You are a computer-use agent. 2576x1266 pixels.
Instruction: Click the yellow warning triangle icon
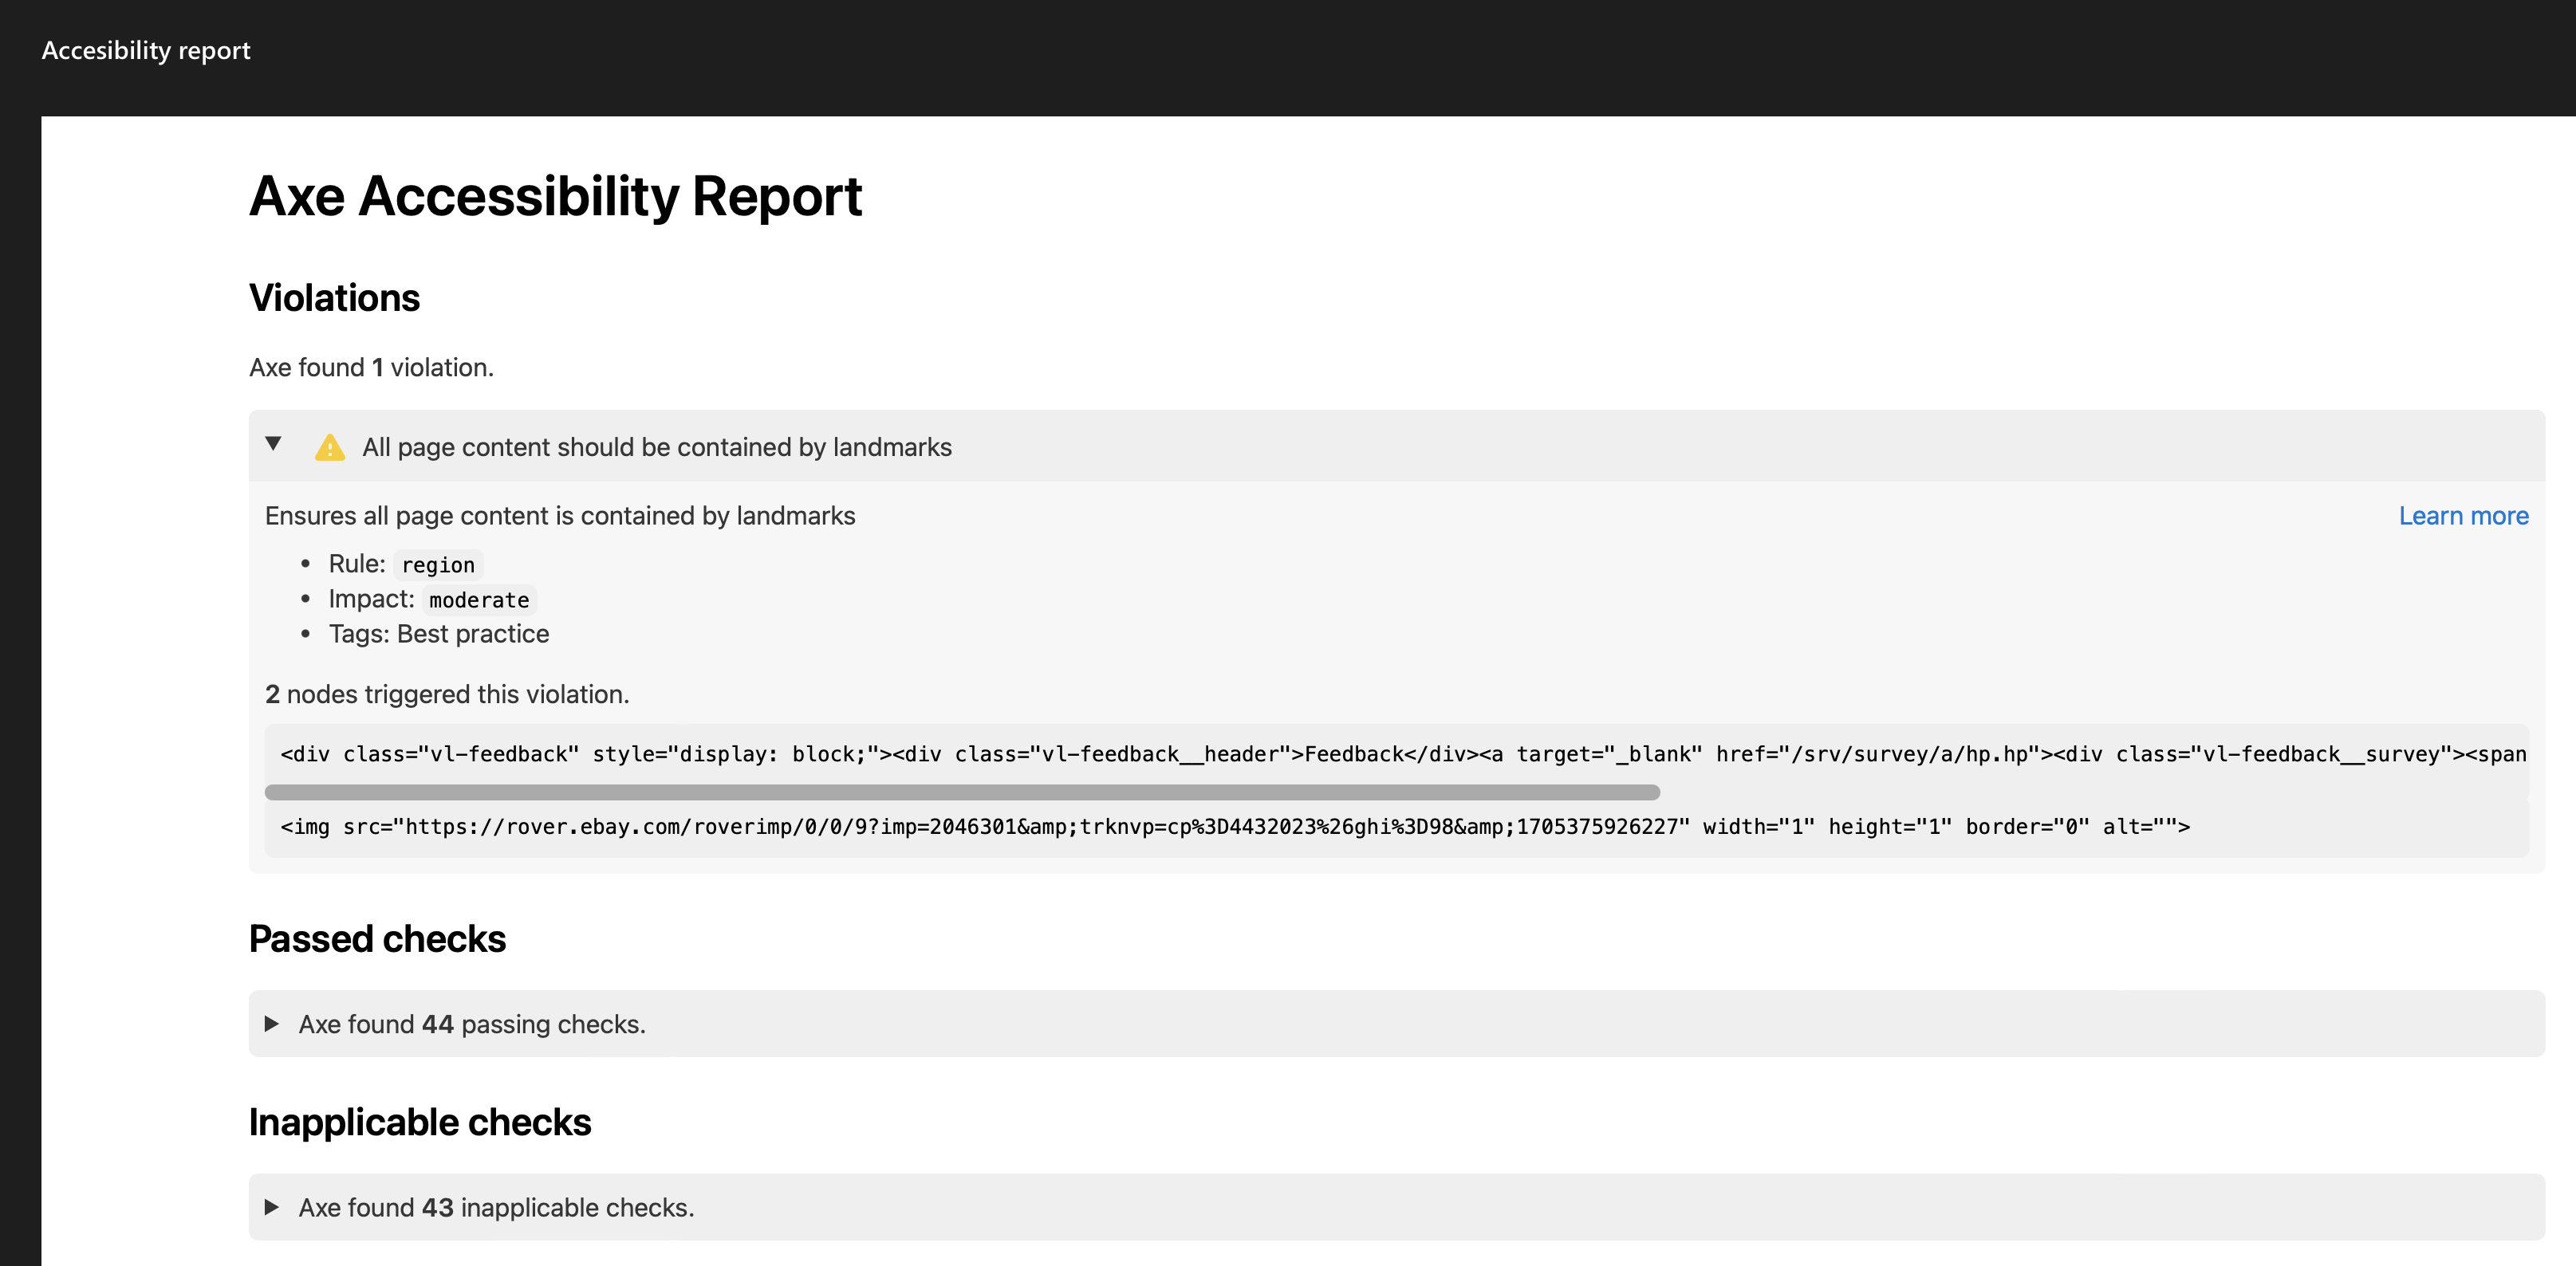(x=329, y=447)
